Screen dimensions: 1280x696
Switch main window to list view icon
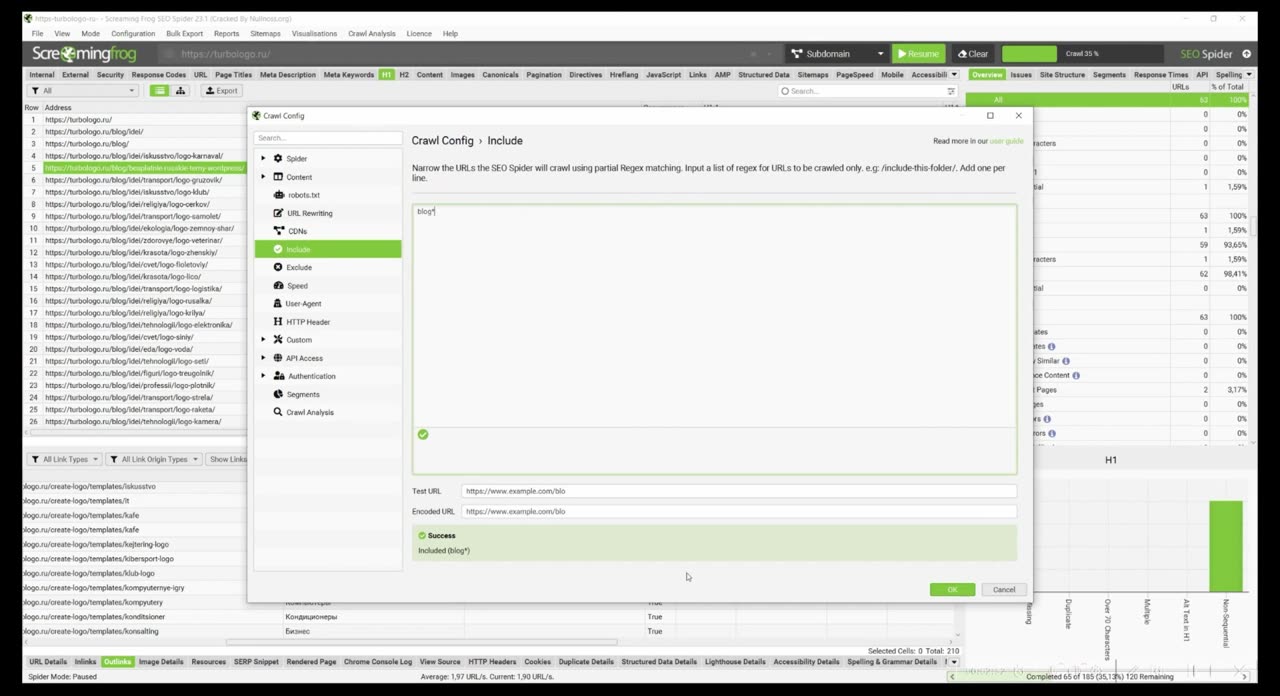[159, 91]
